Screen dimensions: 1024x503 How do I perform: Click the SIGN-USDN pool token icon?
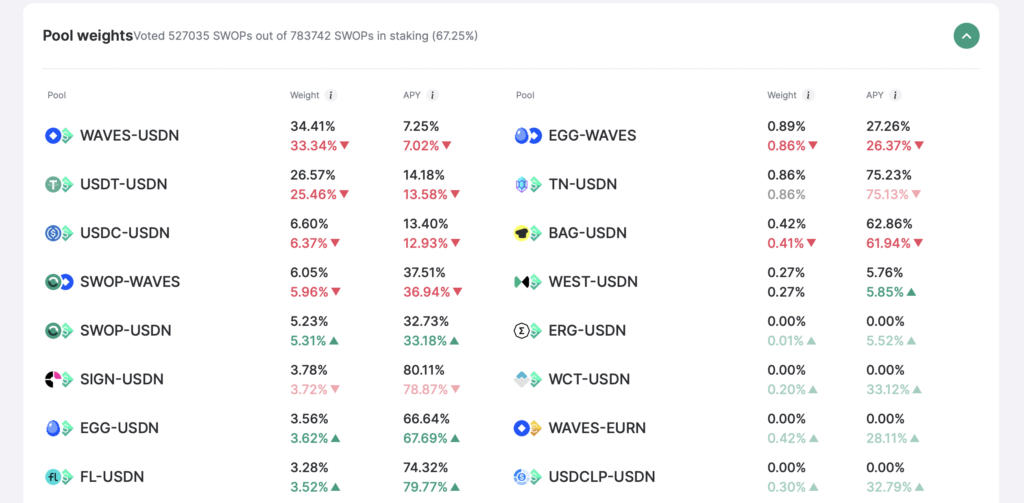coord(59,380)
